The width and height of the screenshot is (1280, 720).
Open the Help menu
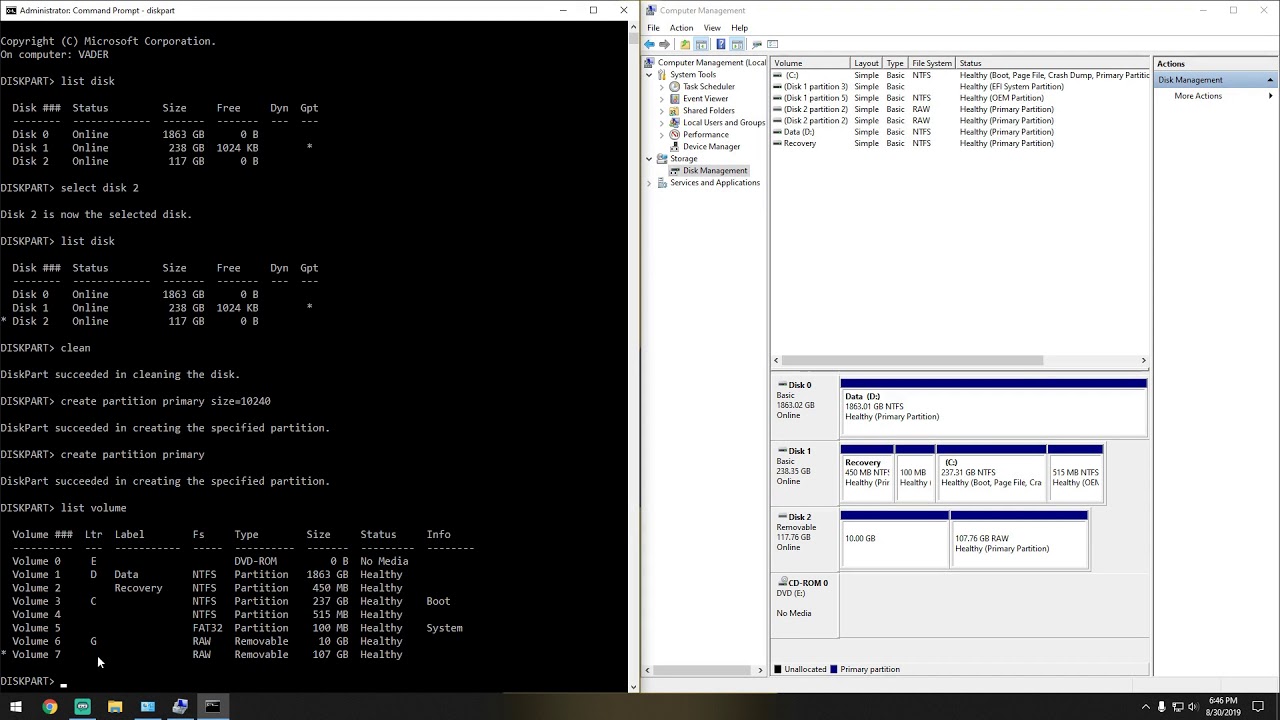[740, 28]
